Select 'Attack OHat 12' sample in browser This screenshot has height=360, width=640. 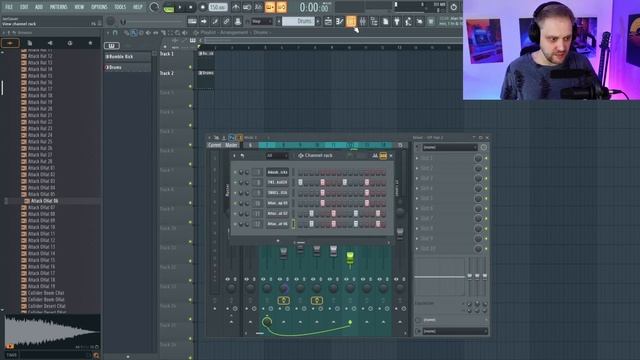[41, 240]
